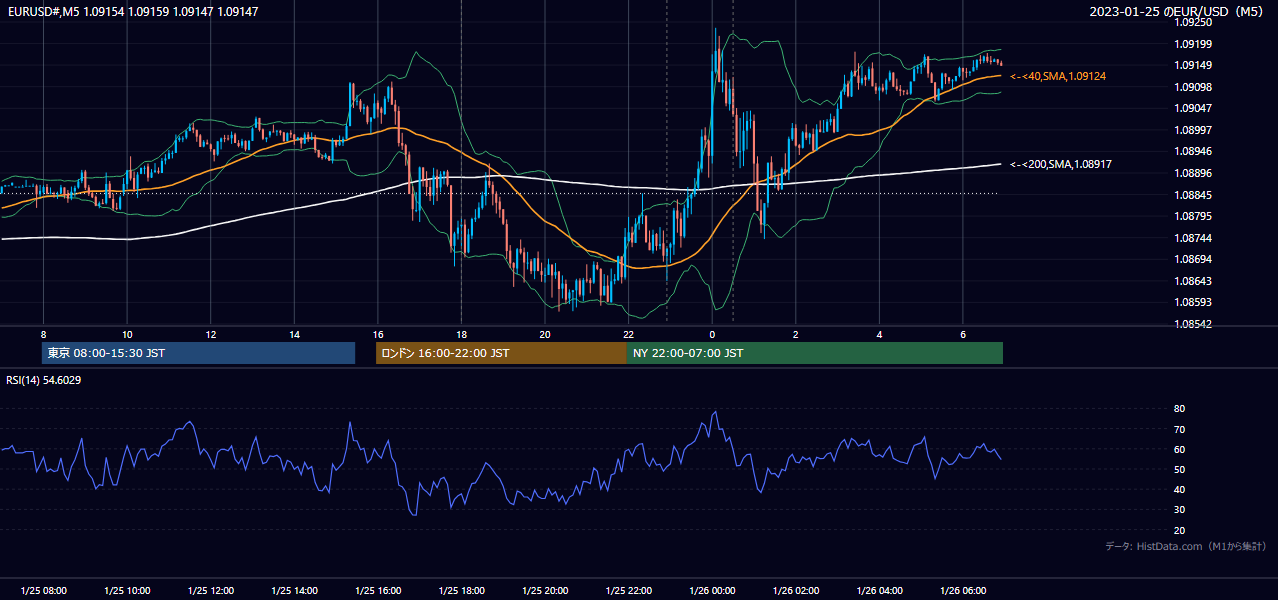Click the NY 22:00-07:00 JST session bar
Image resolution: width=1278 pixels, height=600 pixels.
(815, 353)
